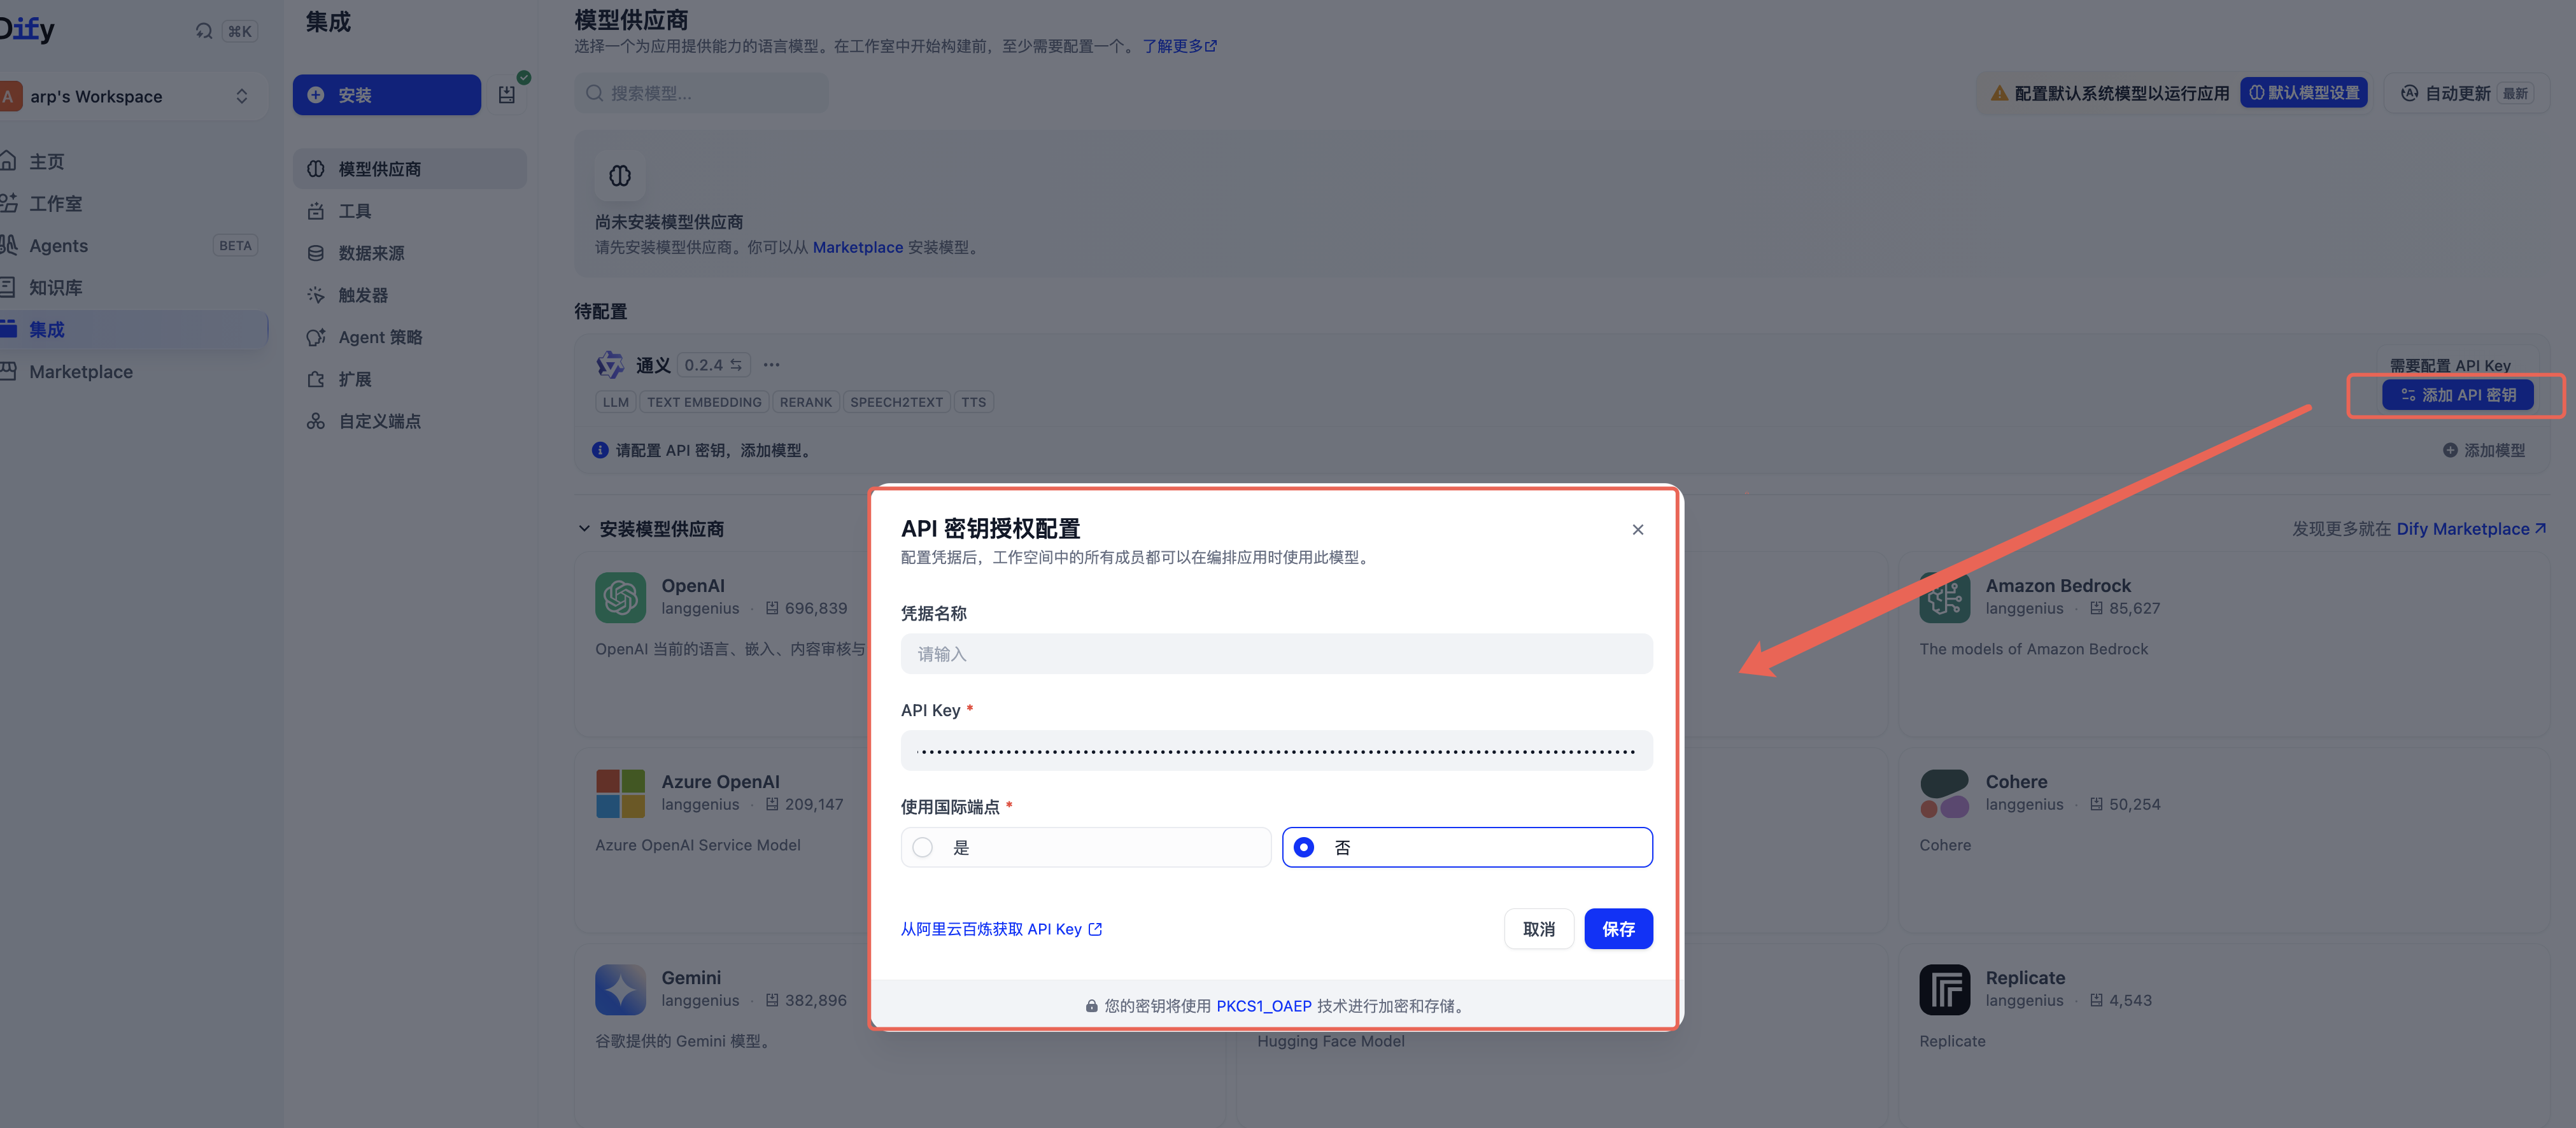Click the Gemini provider icon

tap(620, 989)
